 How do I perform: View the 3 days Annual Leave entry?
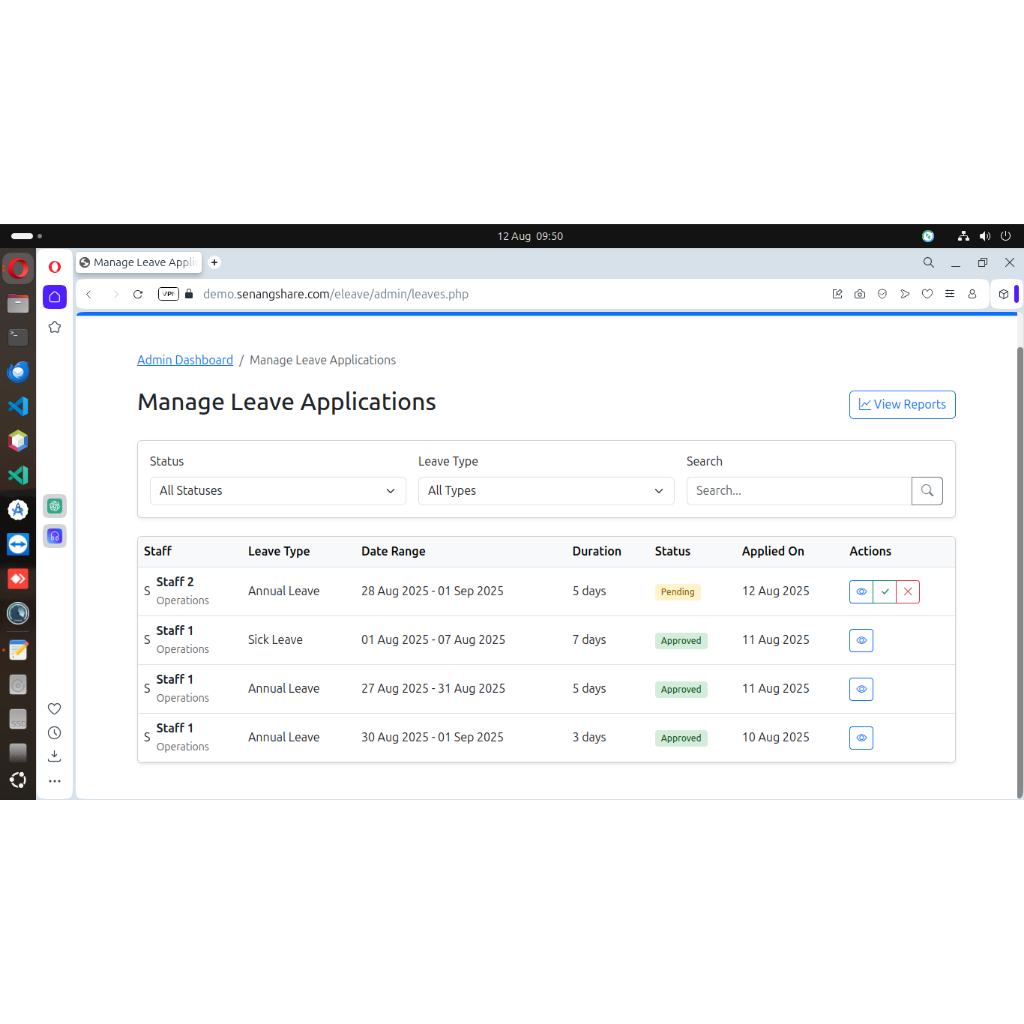tap(861, 738)
